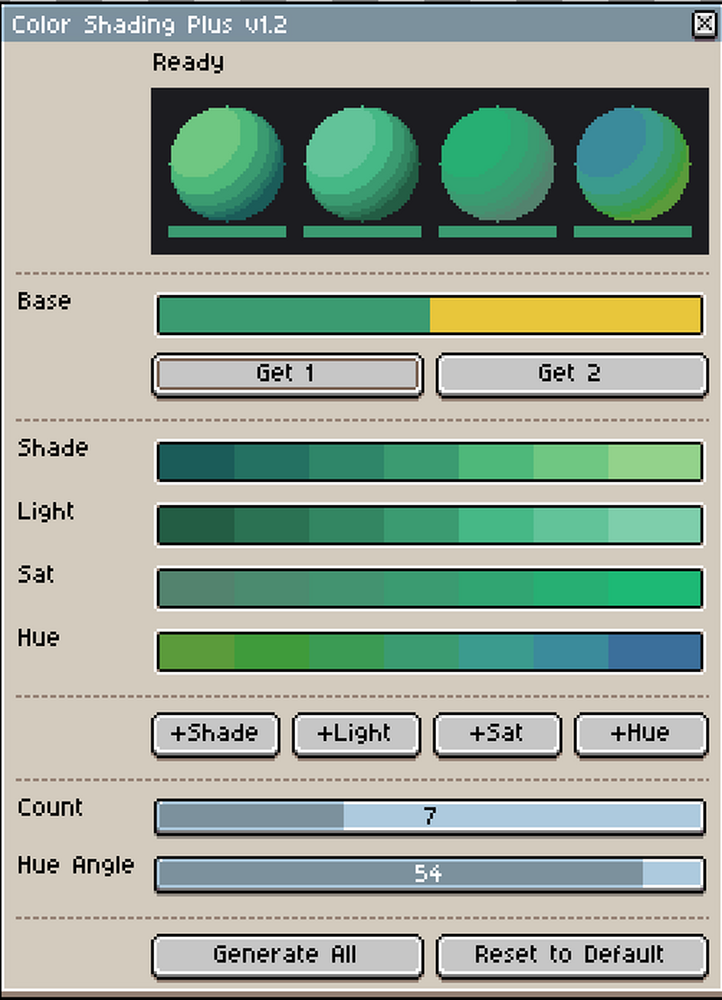Click the fourth preview sphere, blue-green
Image resolution: width=722 pixels, height=1000 pixels.
pos(633,164)
